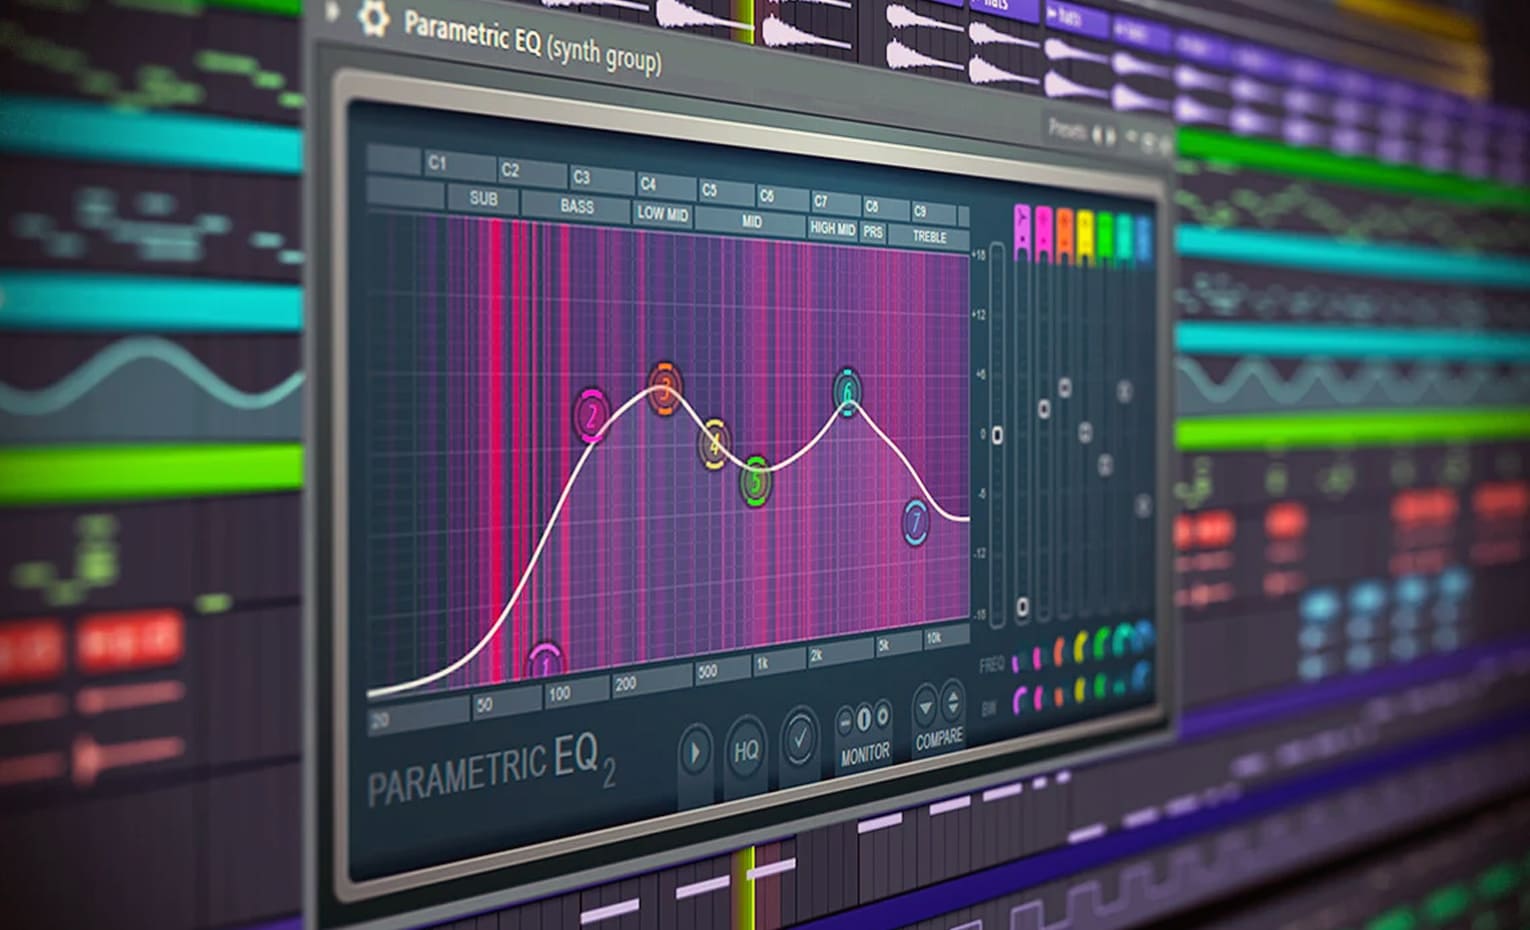Click the circle button above MONITOR
The width and height of the screenshot is (1530, 930).
tap(882, 714)
